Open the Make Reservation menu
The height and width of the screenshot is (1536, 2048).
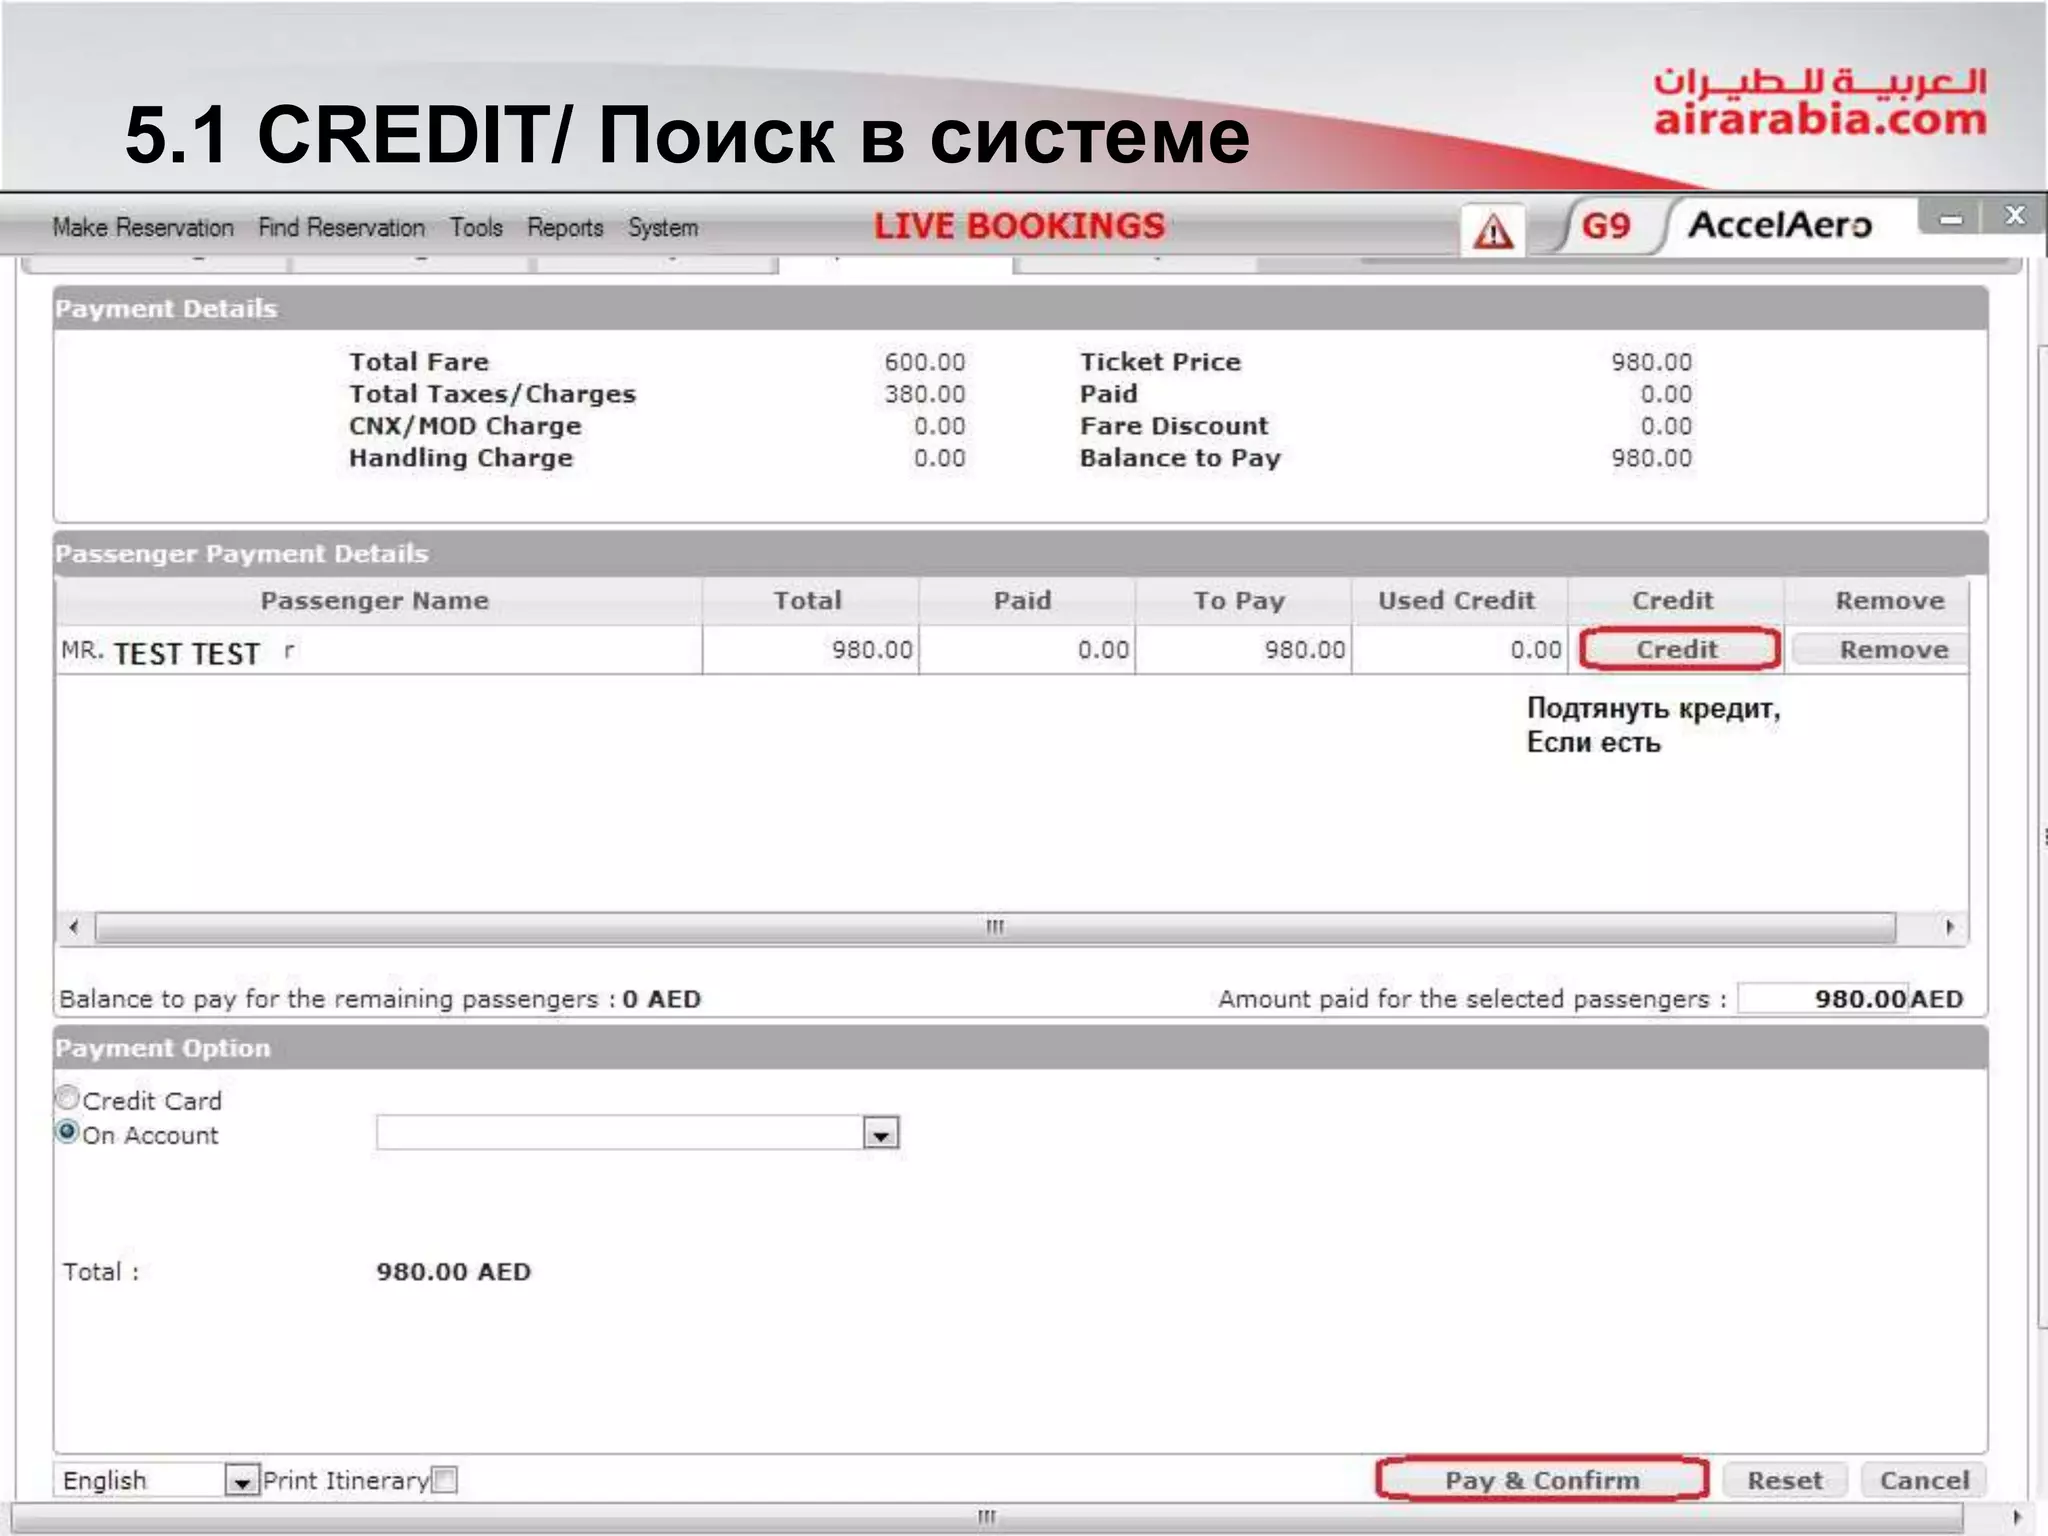tap(143, 228)
